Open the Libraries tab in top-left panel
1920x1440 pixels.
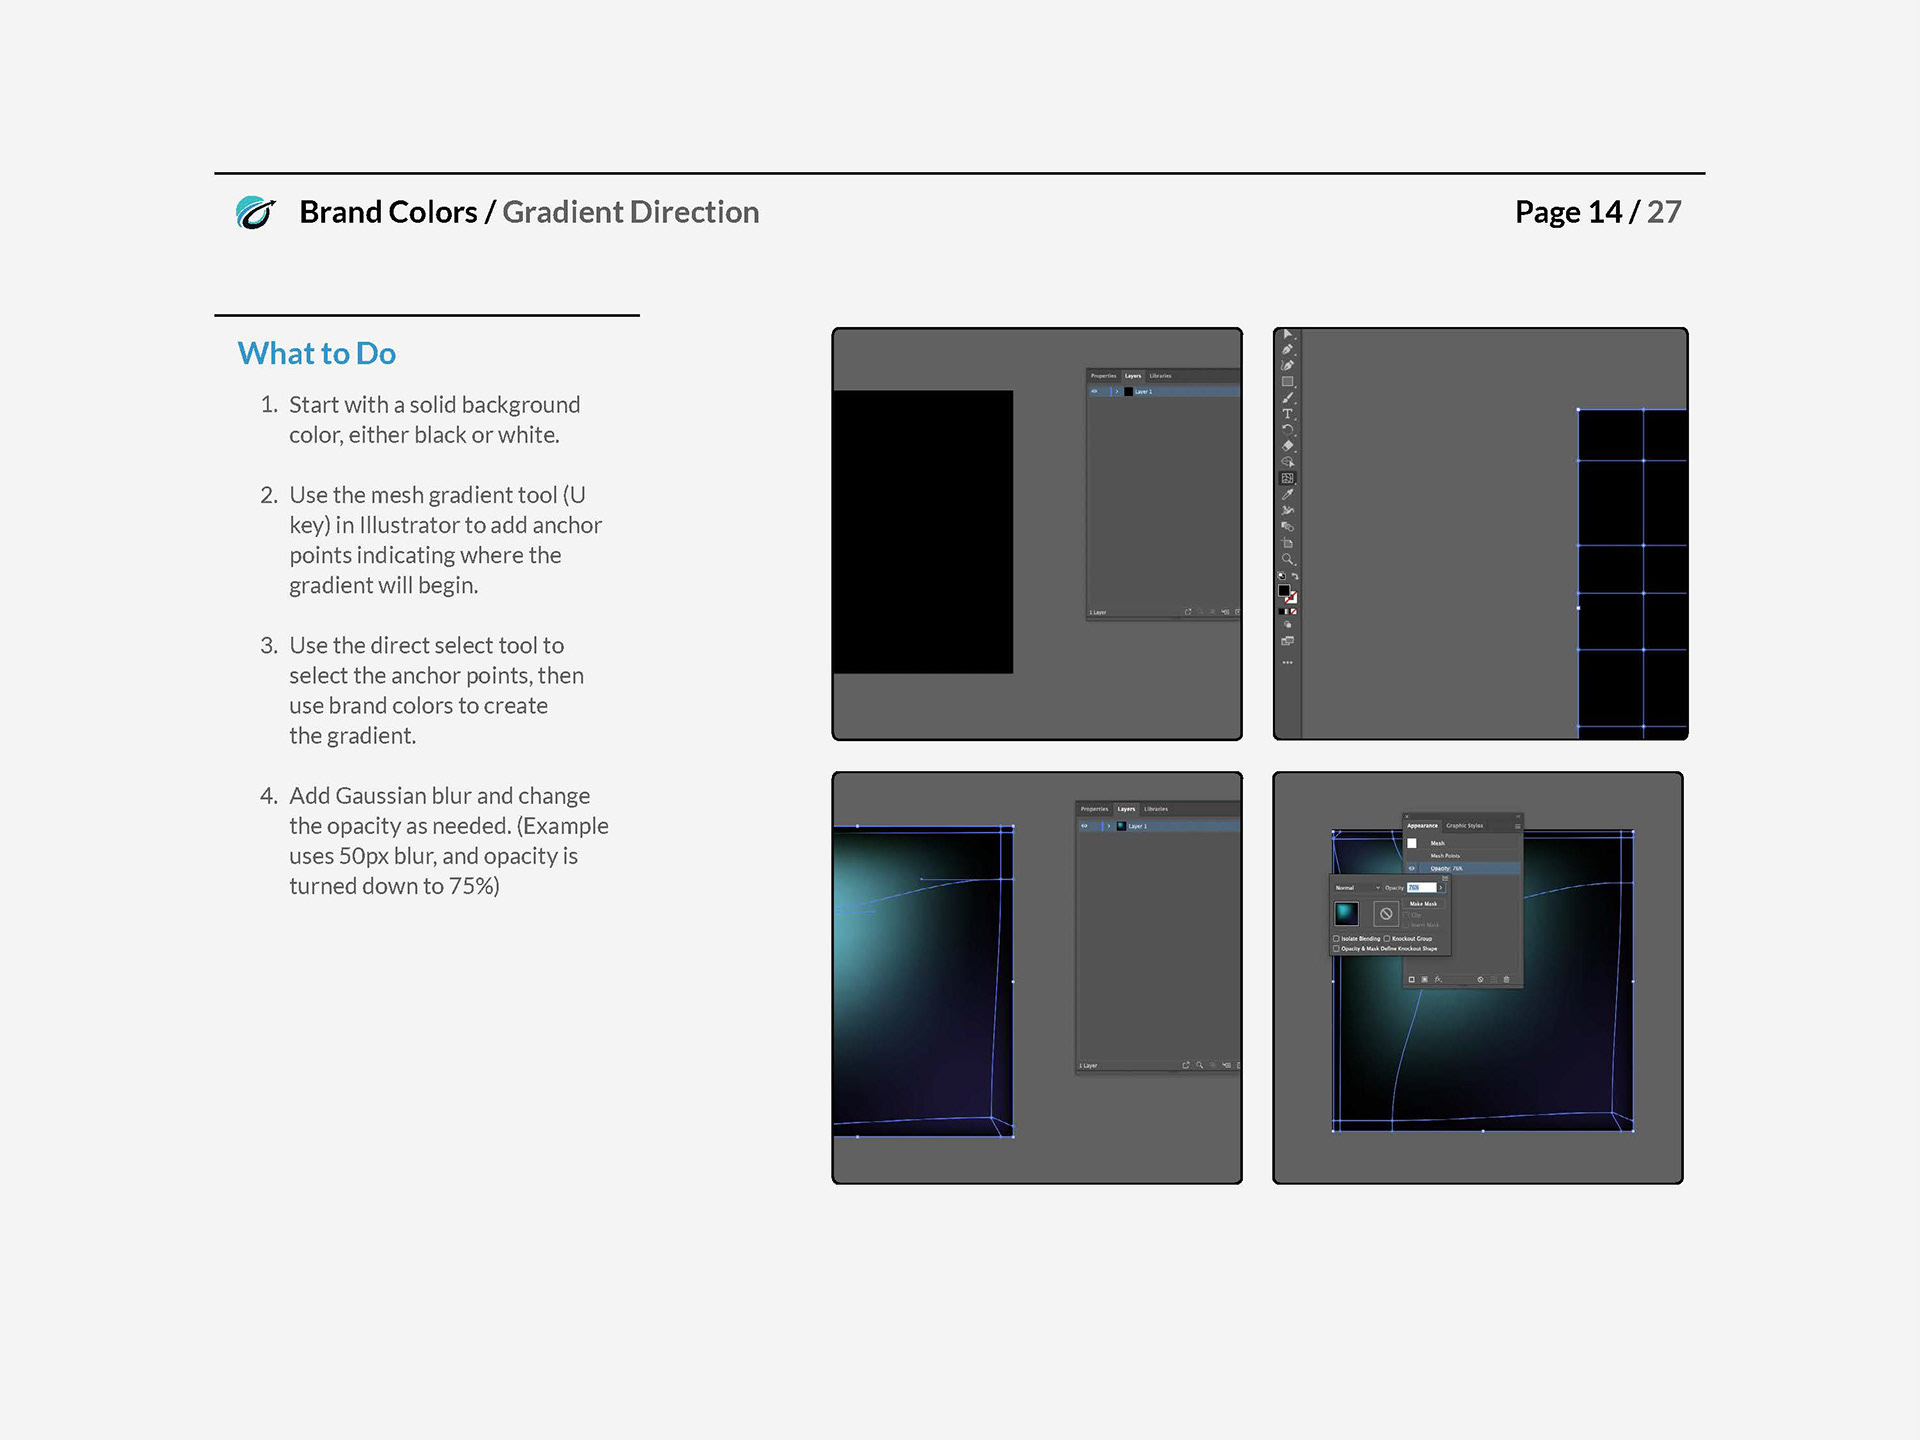(1160, 376)
